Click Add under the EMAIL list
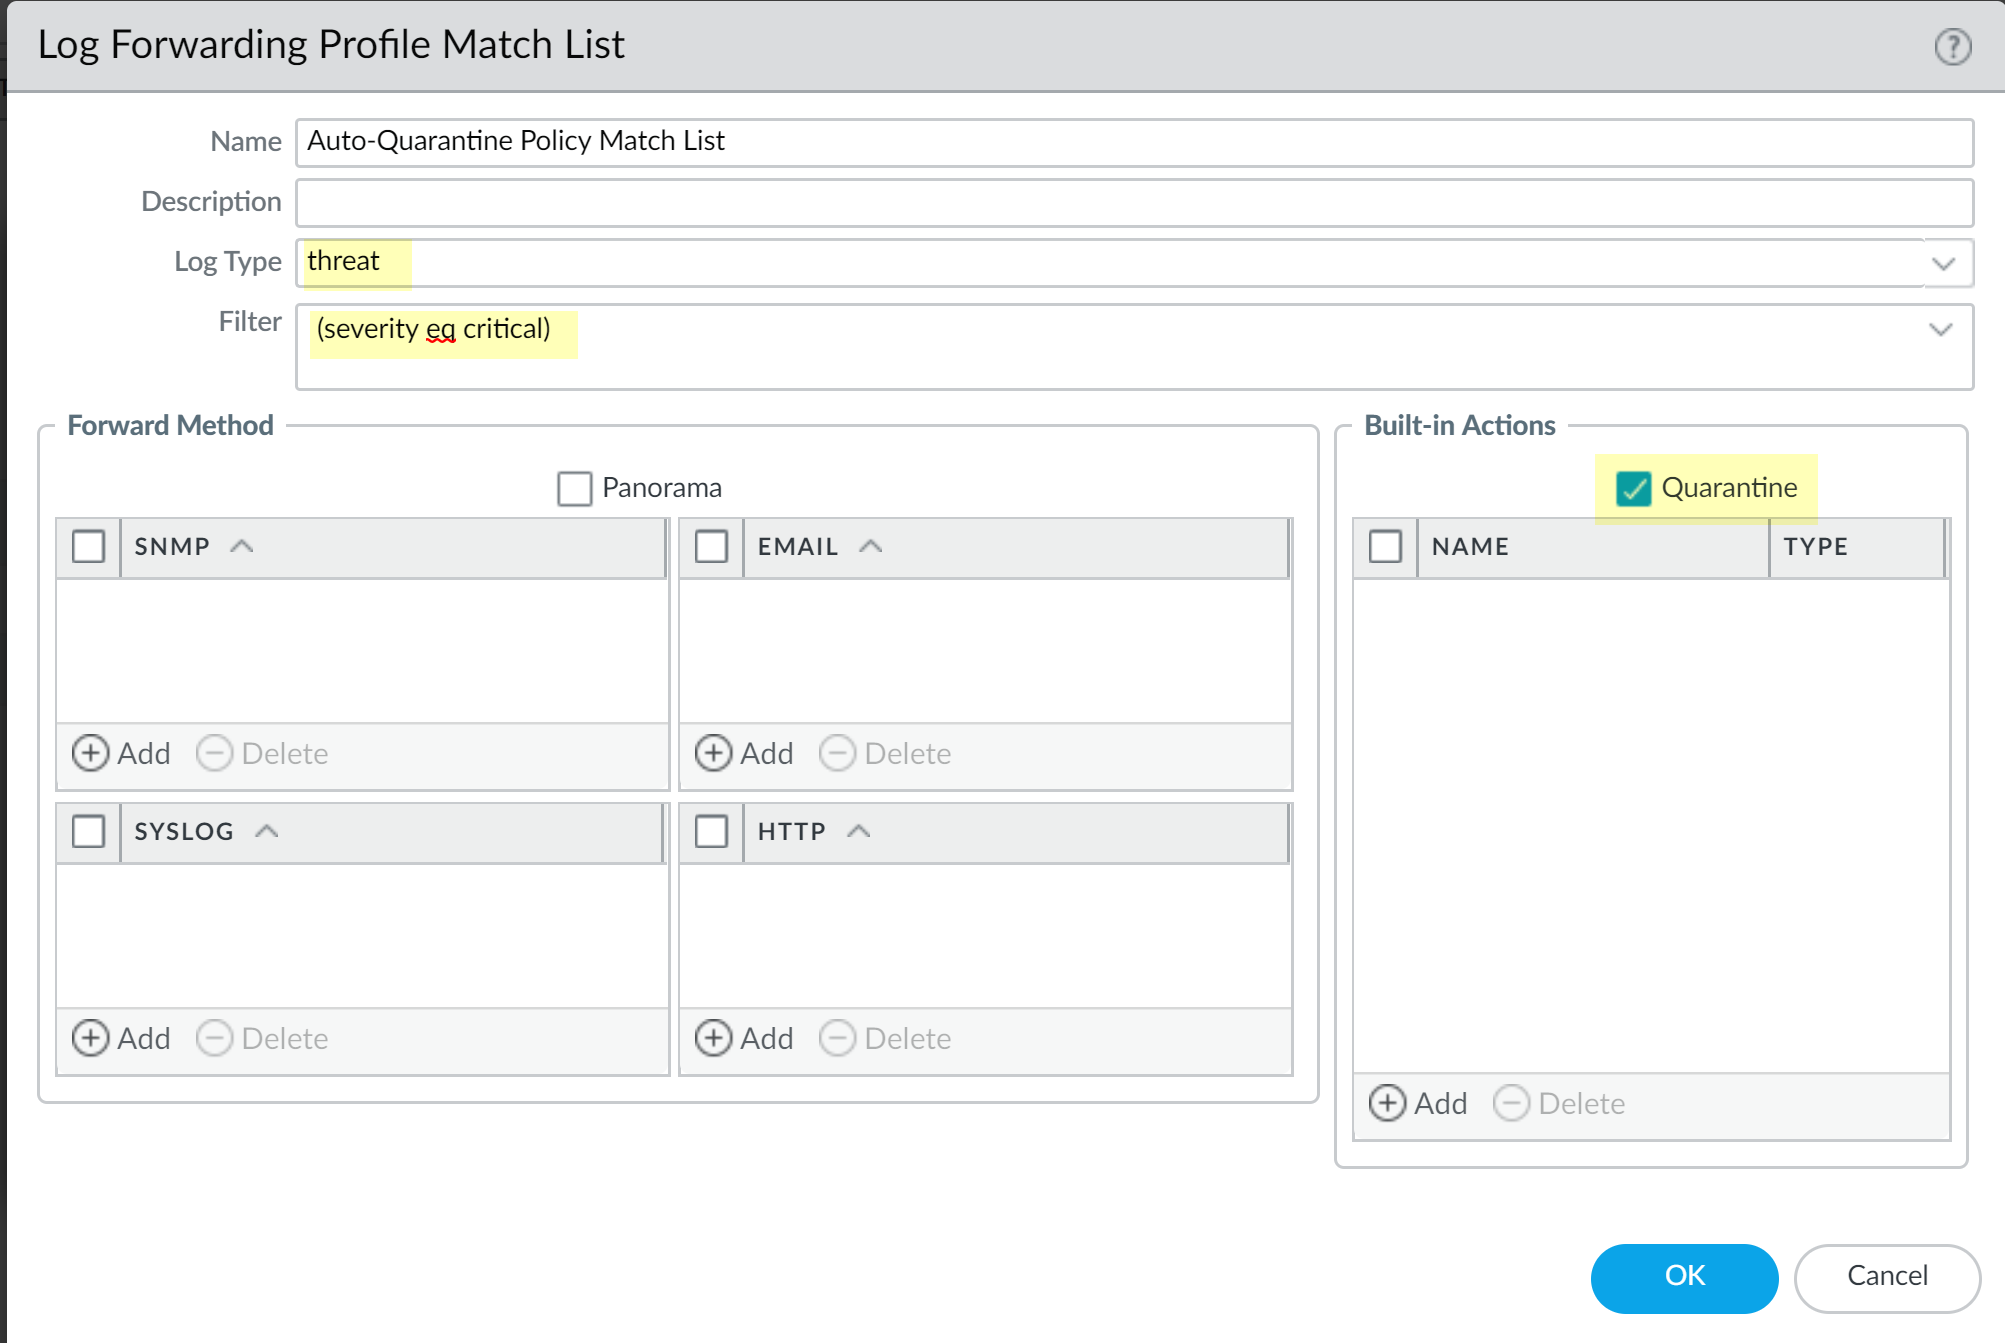2005x1343 pixels. (x=745, y=753)
